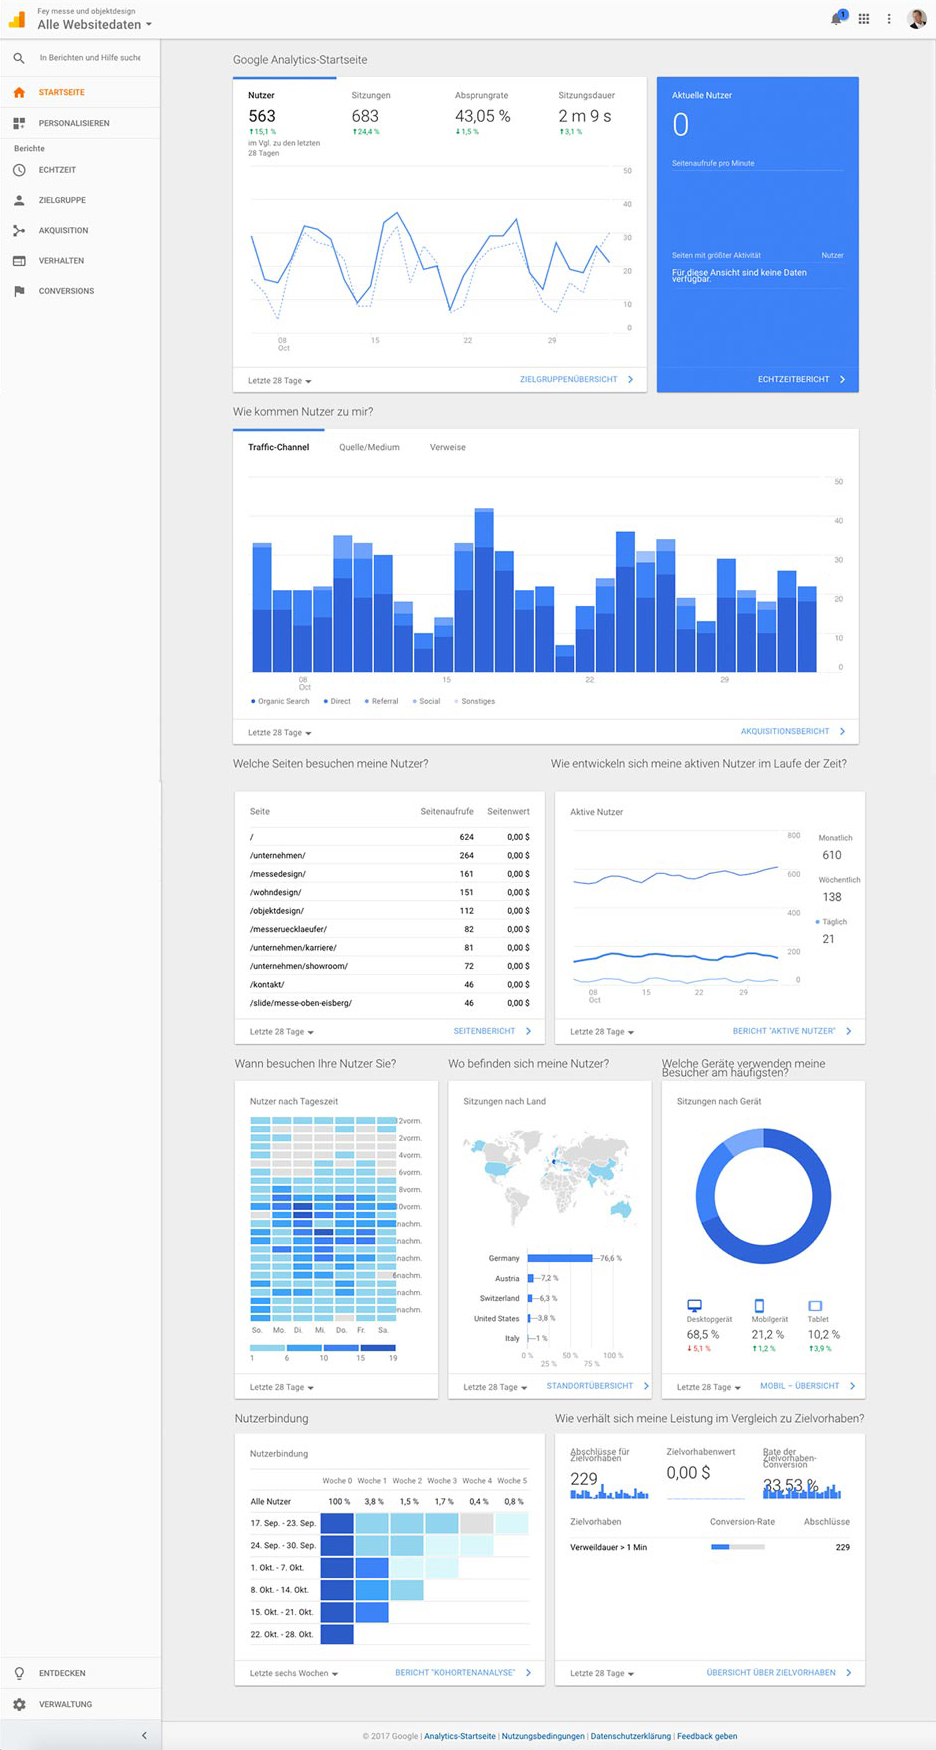
Task: Click the 17. Sep. - 23. Sep. cohort row
Action: point(389,1524)
